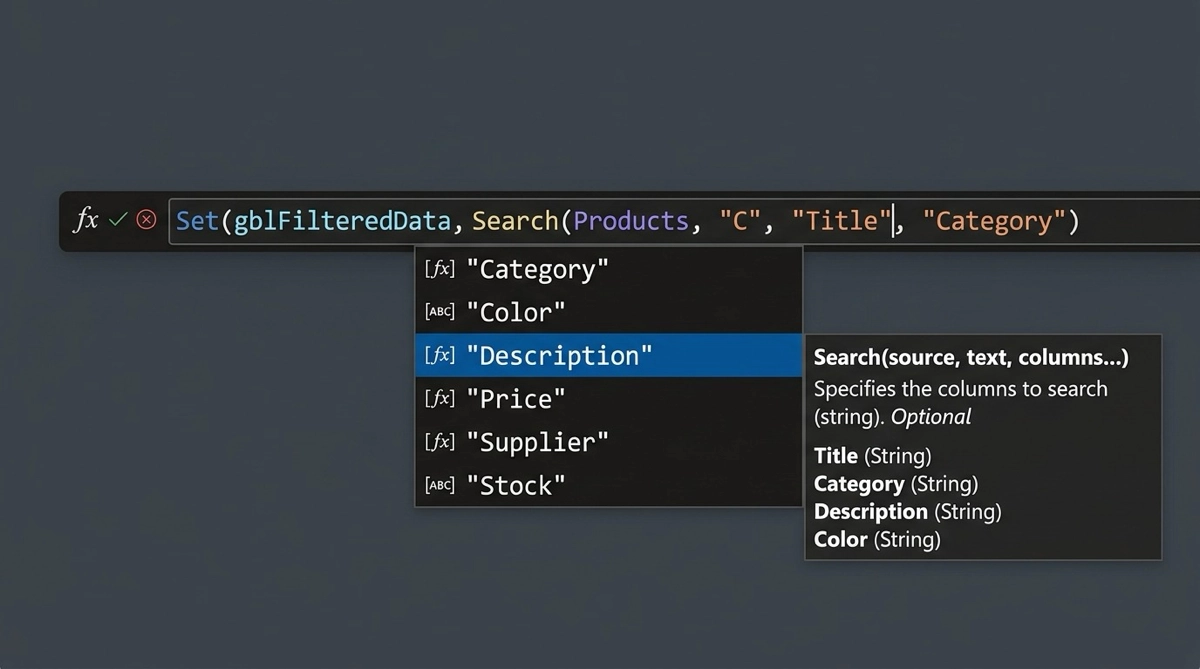Click the "Title" argument in formula bar
Viewport: 1200px width, 669px height.
coord(840,221)
